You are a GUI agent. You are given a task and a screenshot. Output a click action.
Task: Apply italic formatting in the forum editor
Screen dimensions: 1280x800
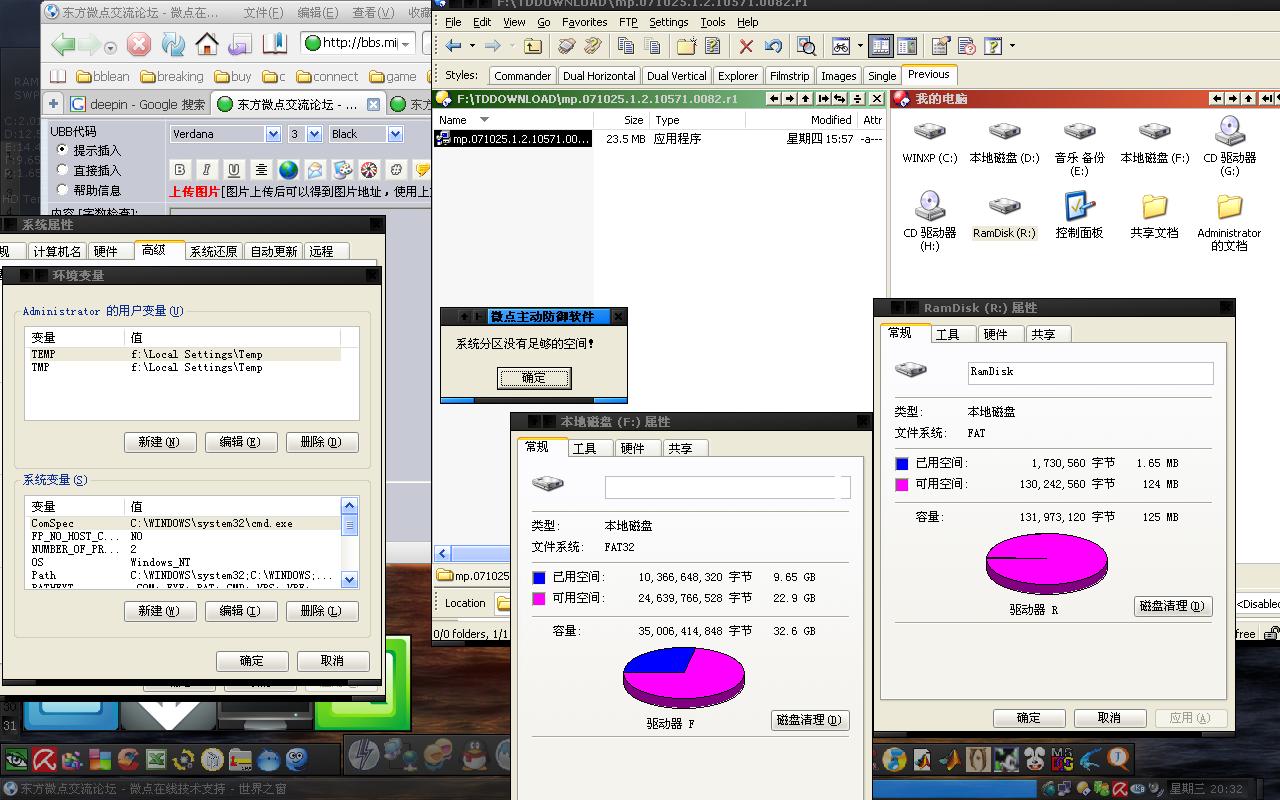coord(206,170)
